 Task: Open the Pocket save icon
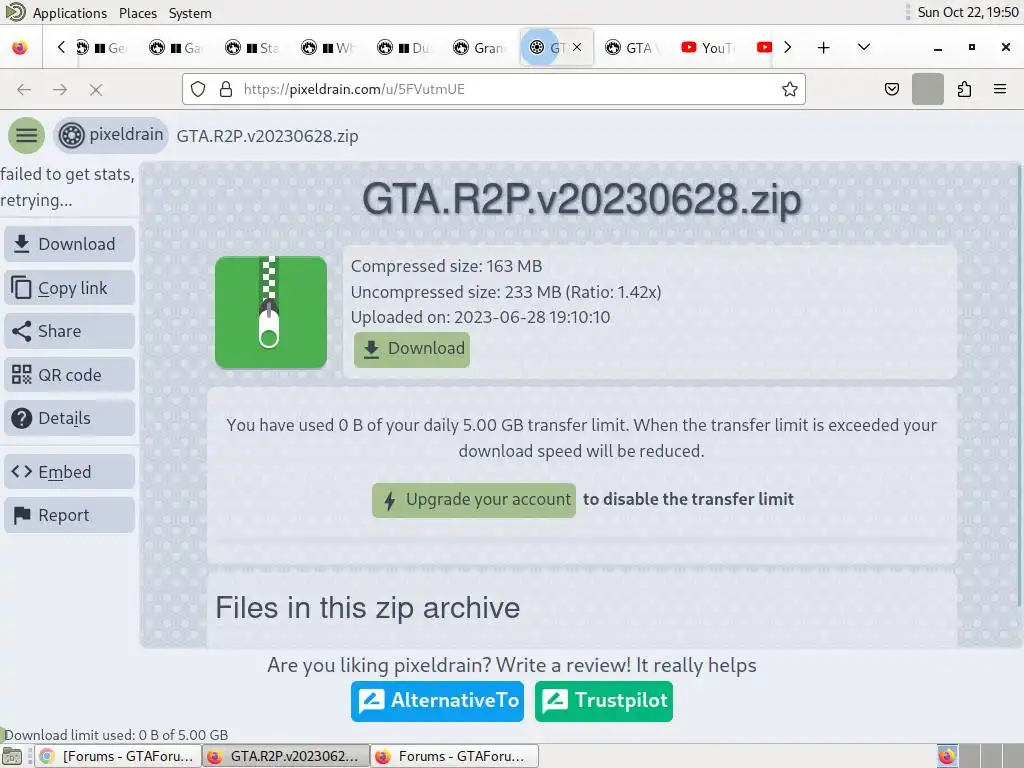pos(891,89)
